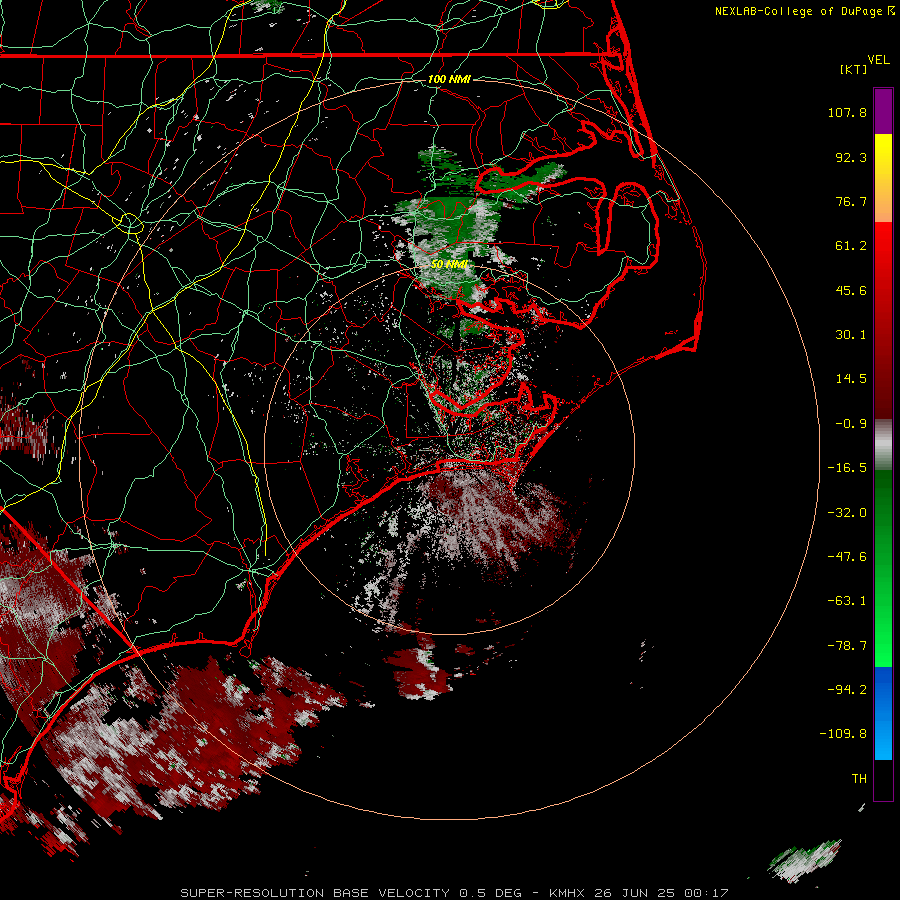Click the -78.7 legend value
This screenshot has width=900, height=900.
click(x=847, y=646)
